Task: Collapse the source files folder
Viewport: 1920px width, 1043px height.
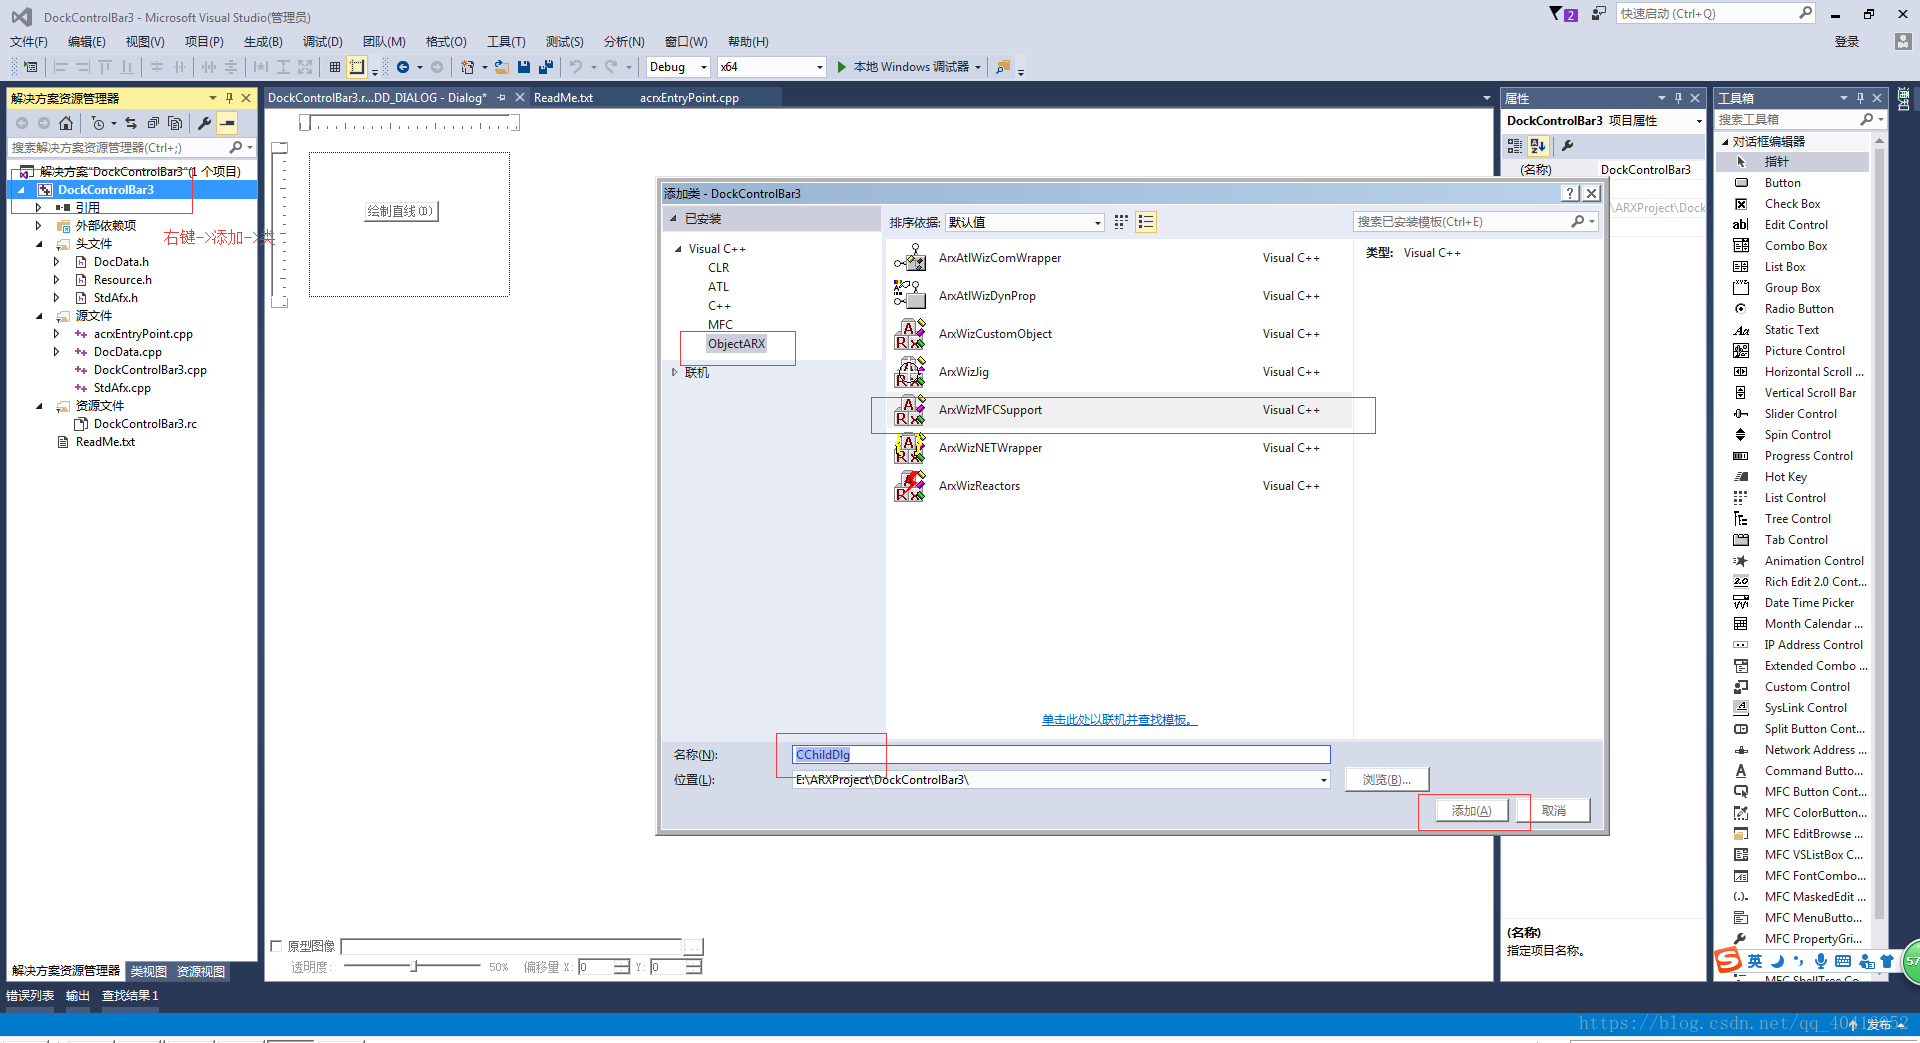Action: tap(40, 316)
